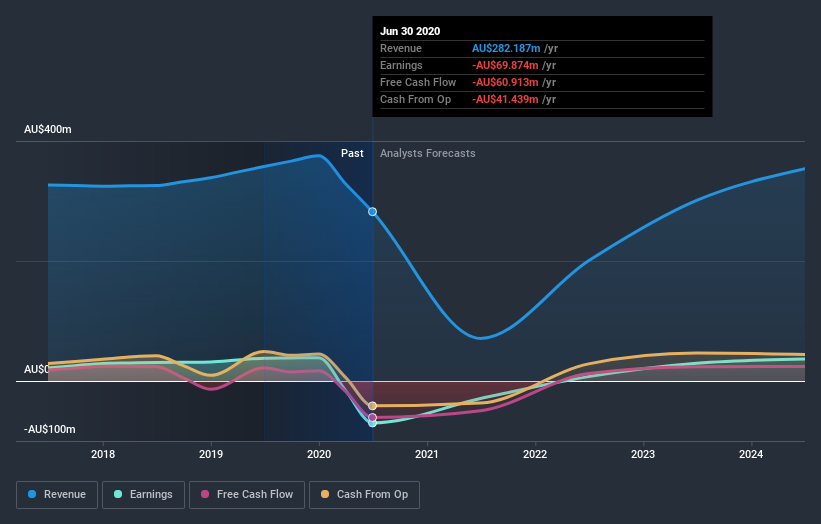
Task: Click the Jun 30 2020 tooltip date
Action: 410,31
